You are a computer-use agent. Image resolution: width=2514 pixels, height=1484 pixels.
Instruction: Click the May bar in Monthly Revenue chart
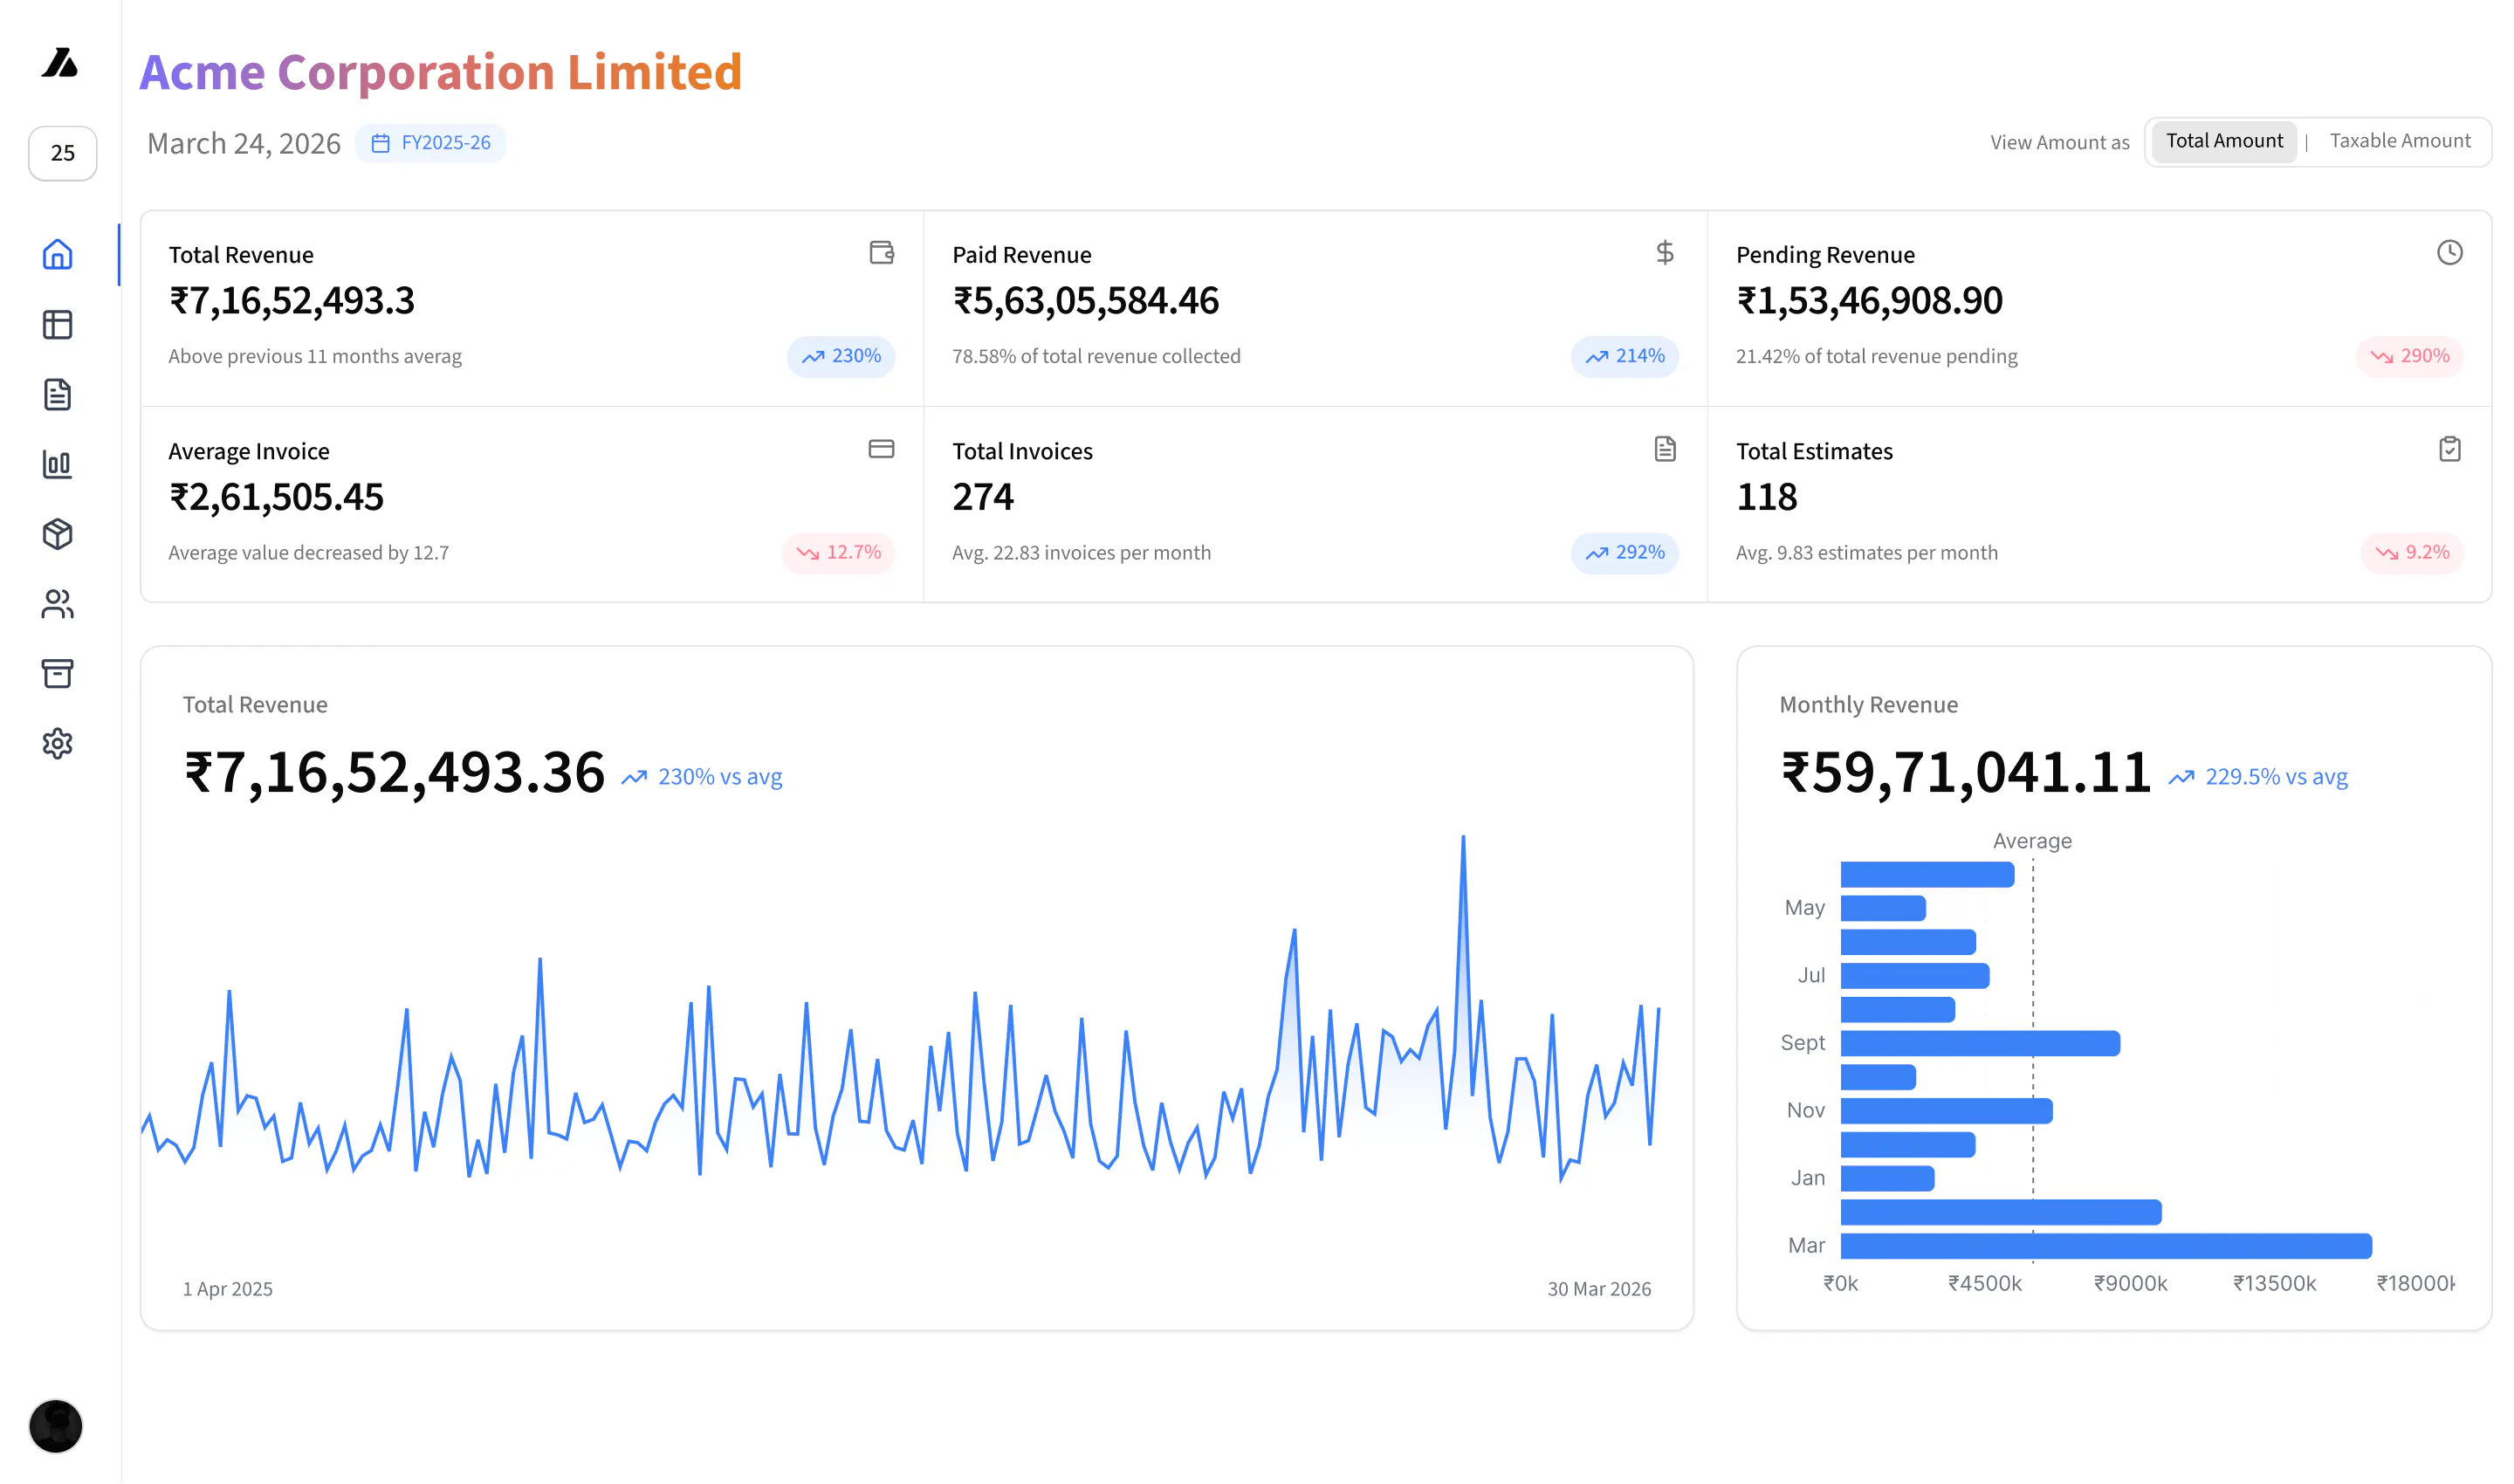pos(1883,908)
